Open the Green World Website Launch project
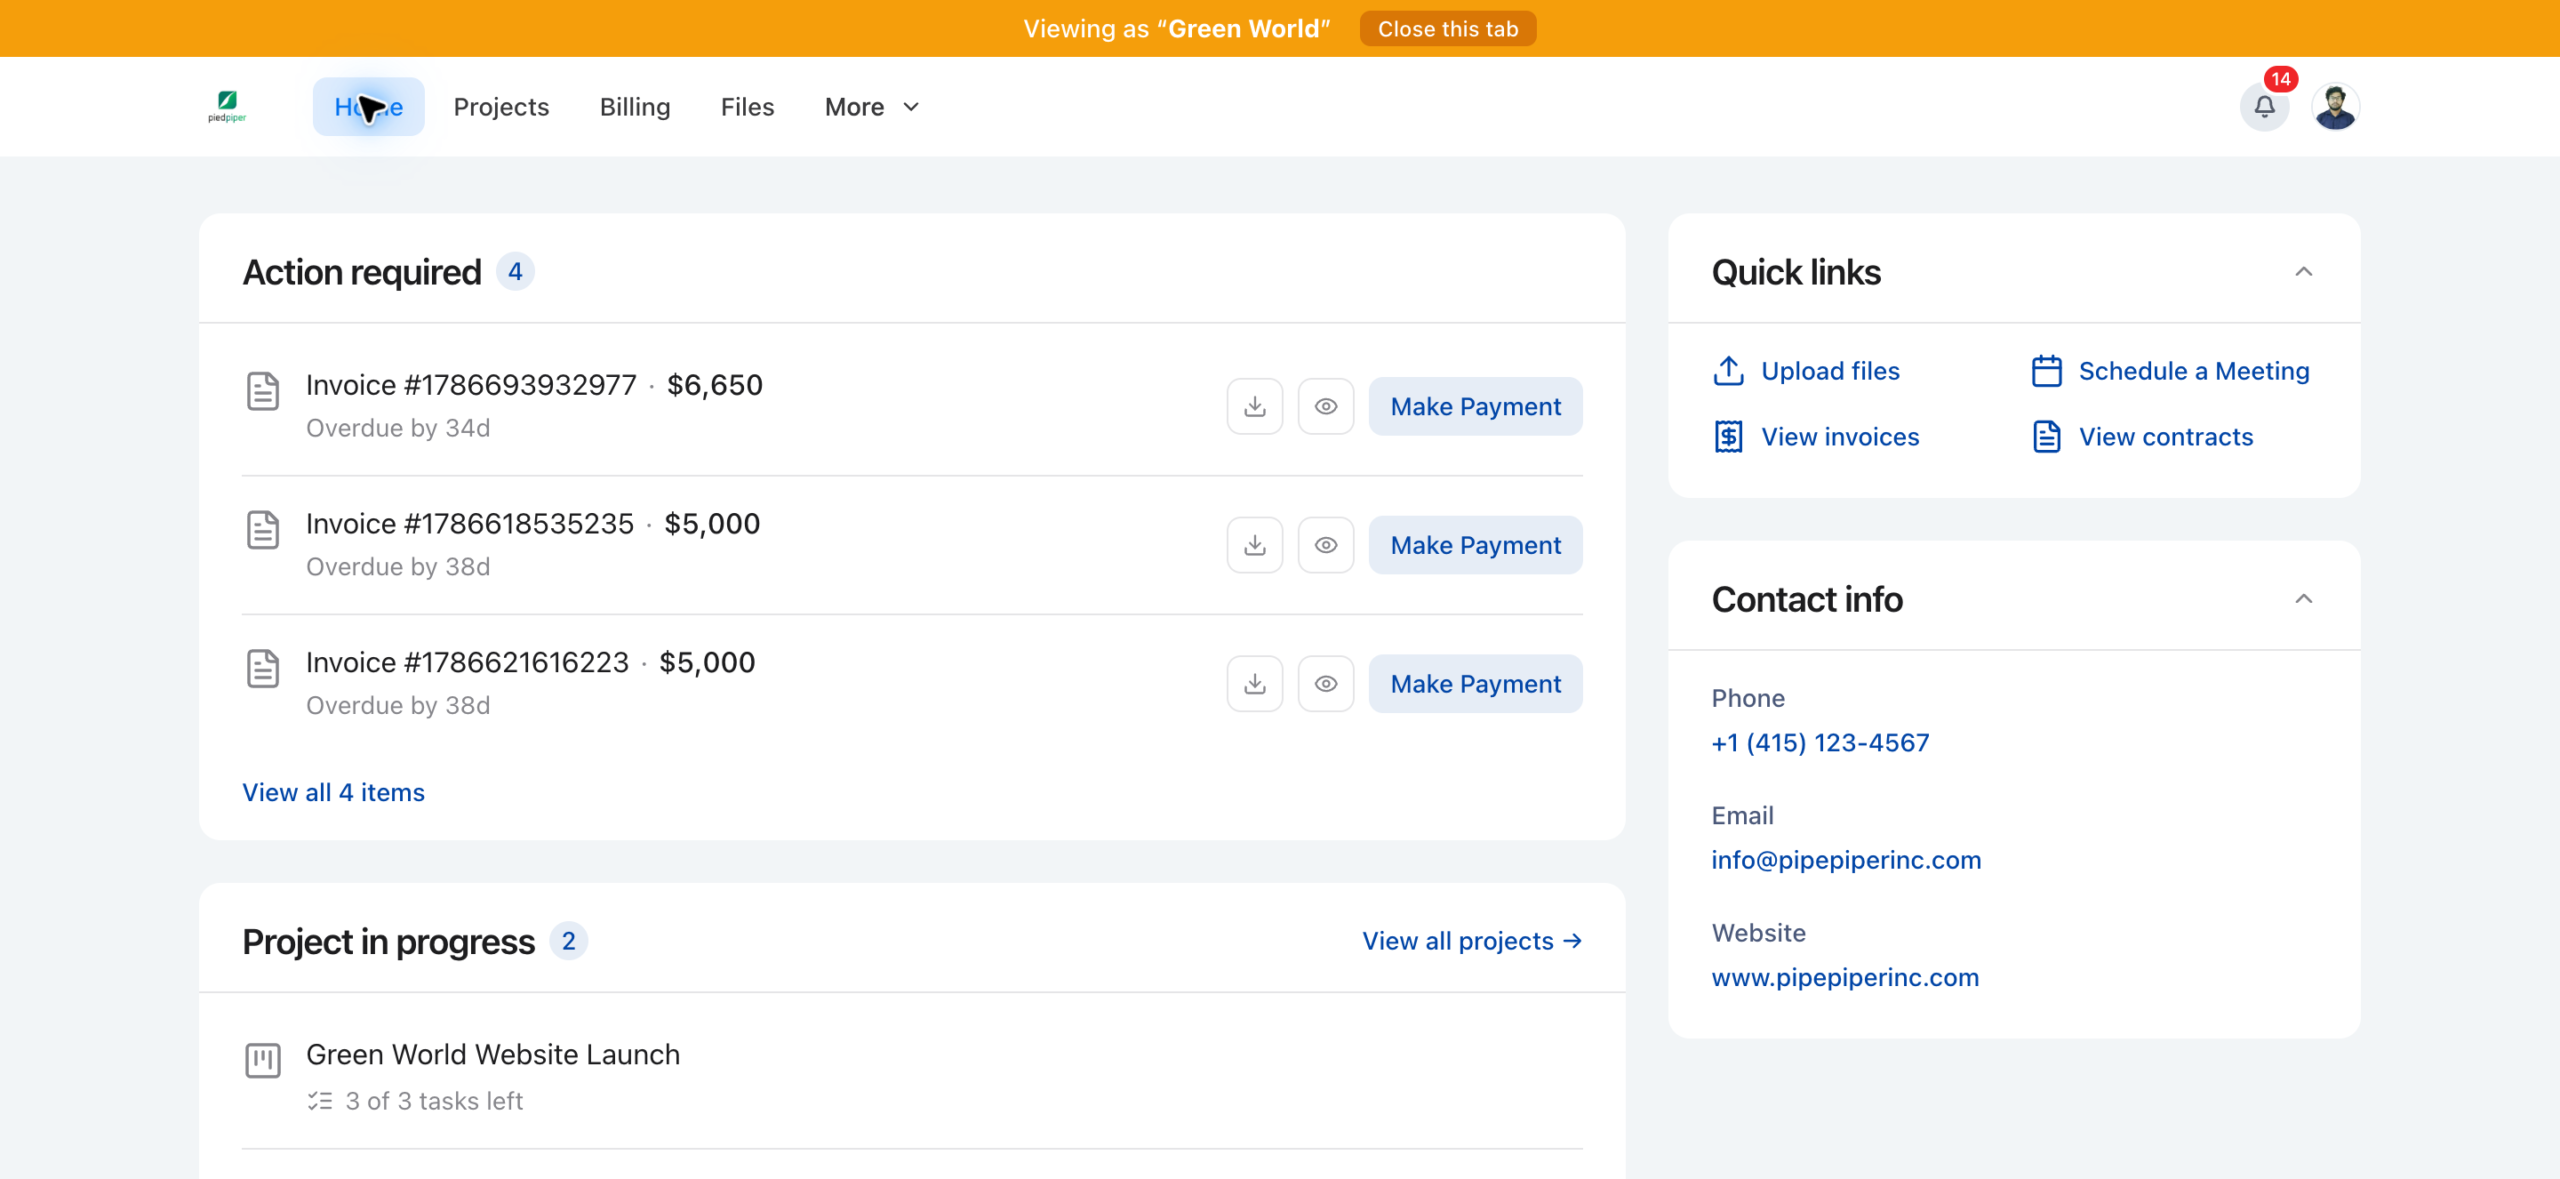The image size is (2560, 1179). [x=493, y=1054]
